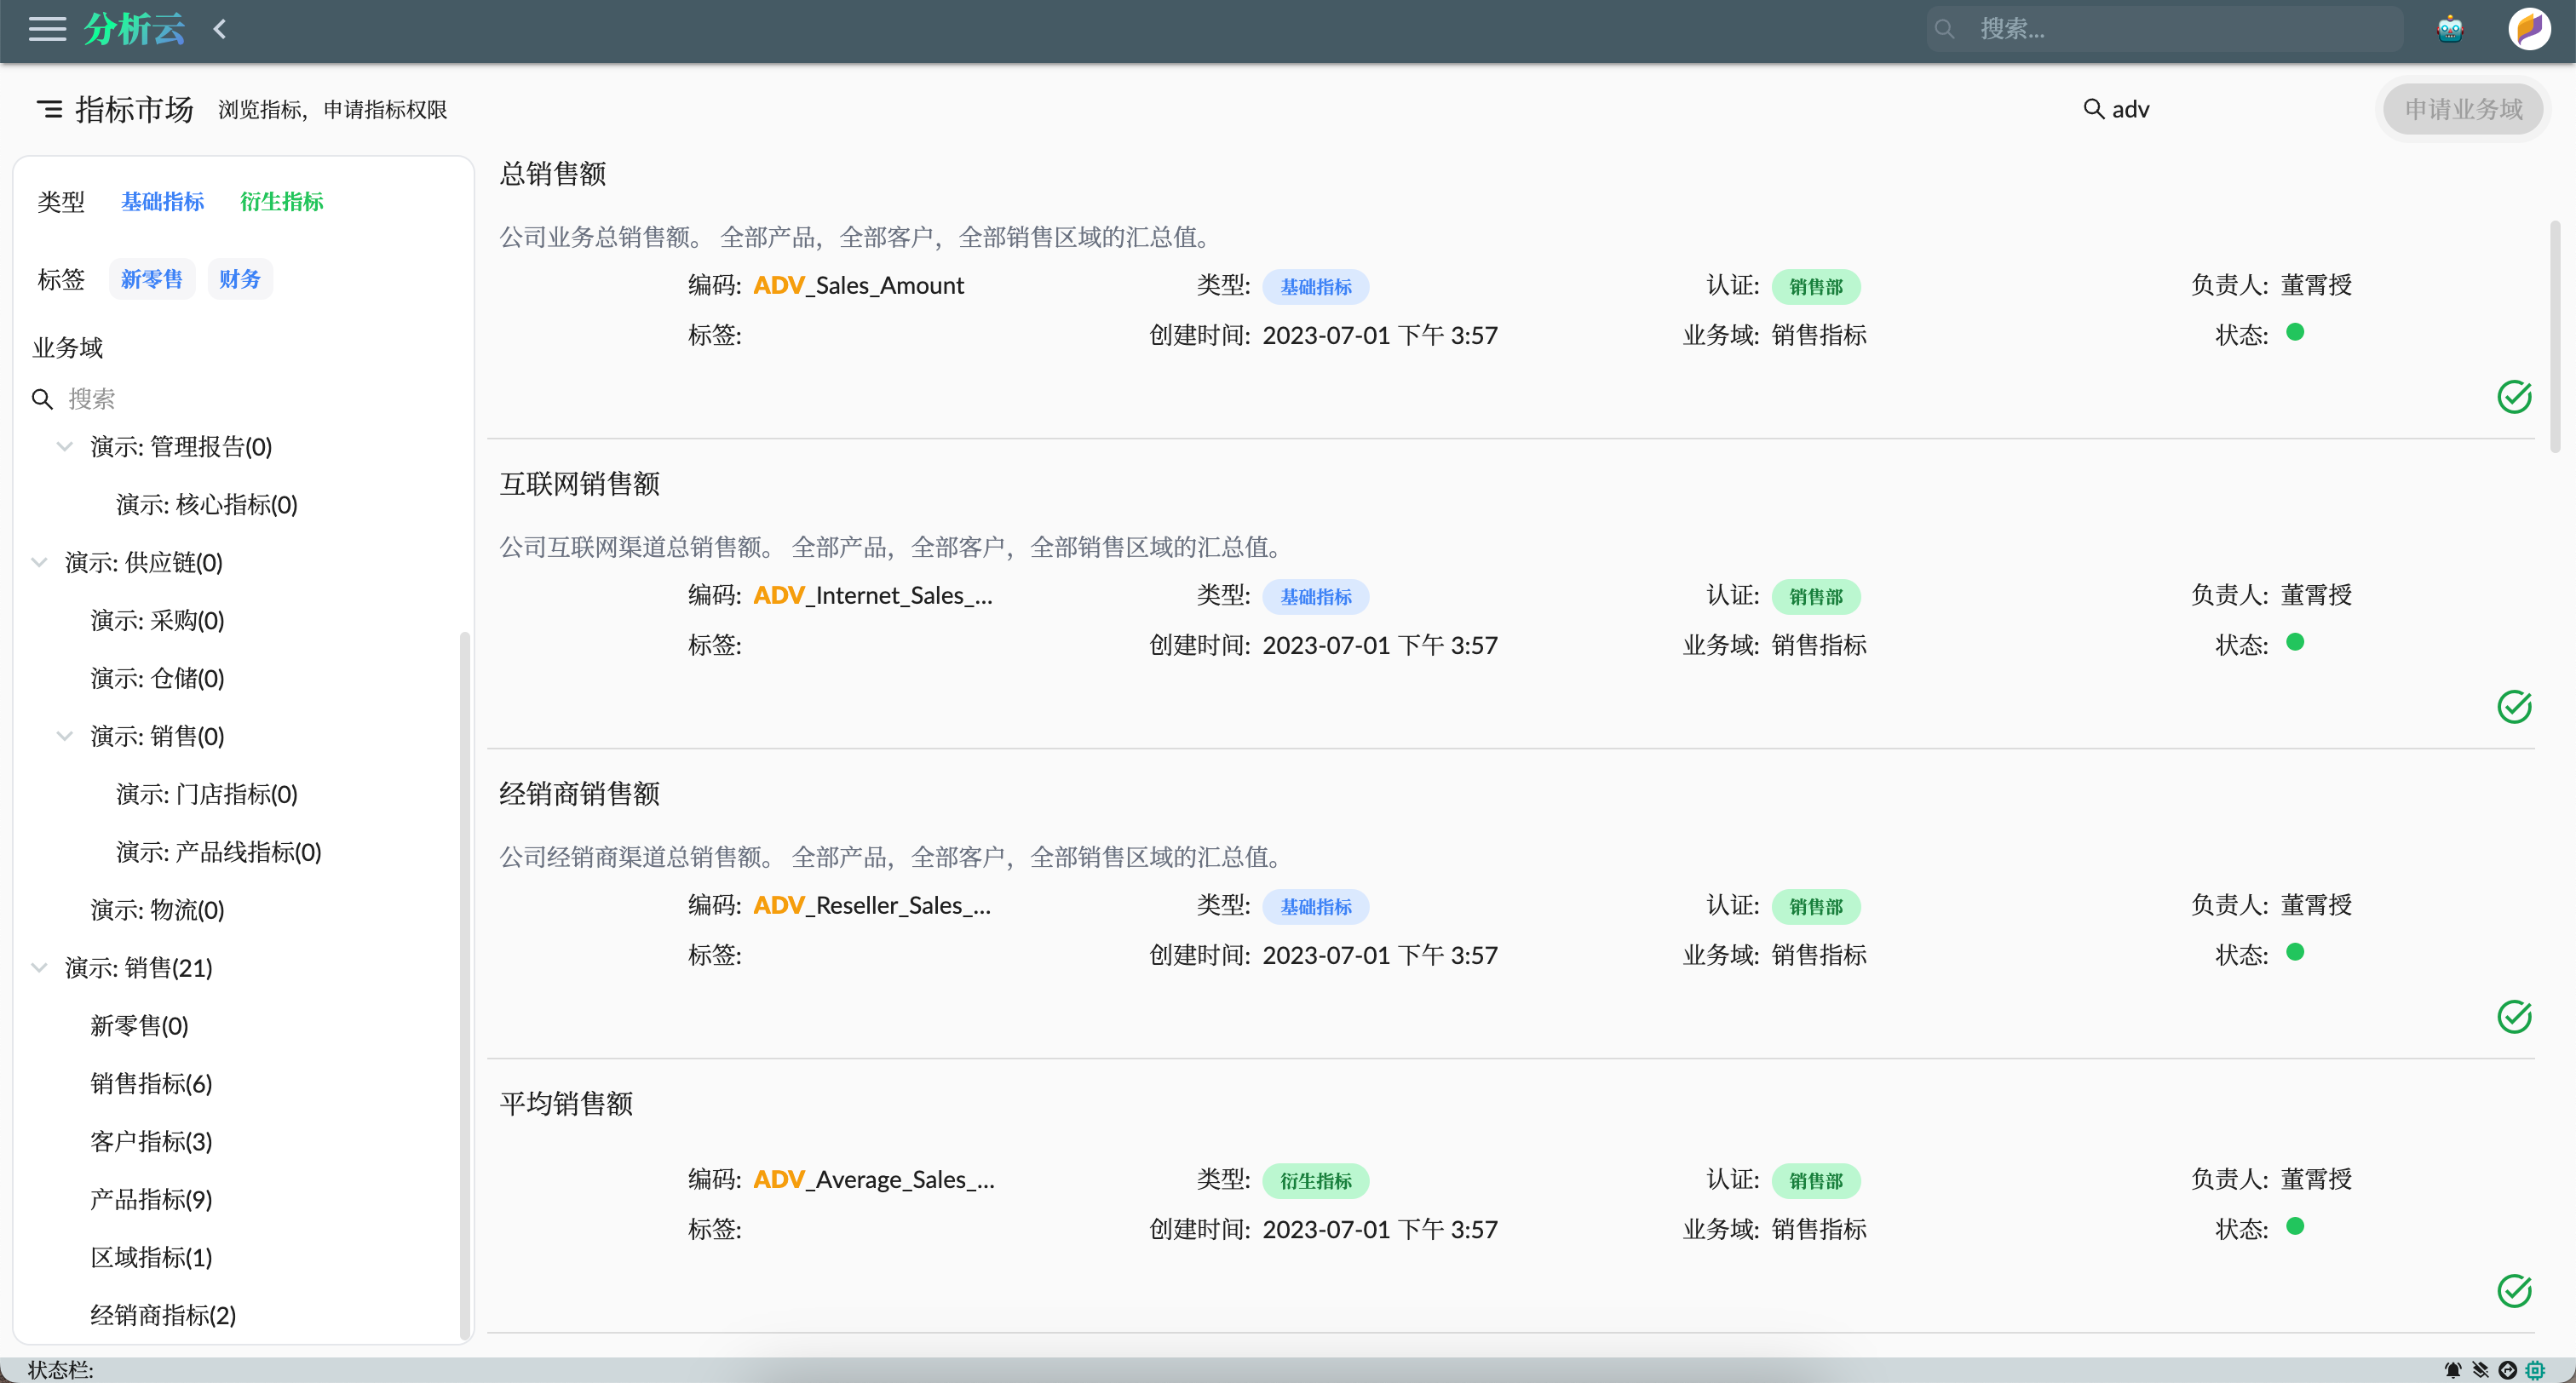Switch to the 衍生指标 type filter

click(281, 201)
